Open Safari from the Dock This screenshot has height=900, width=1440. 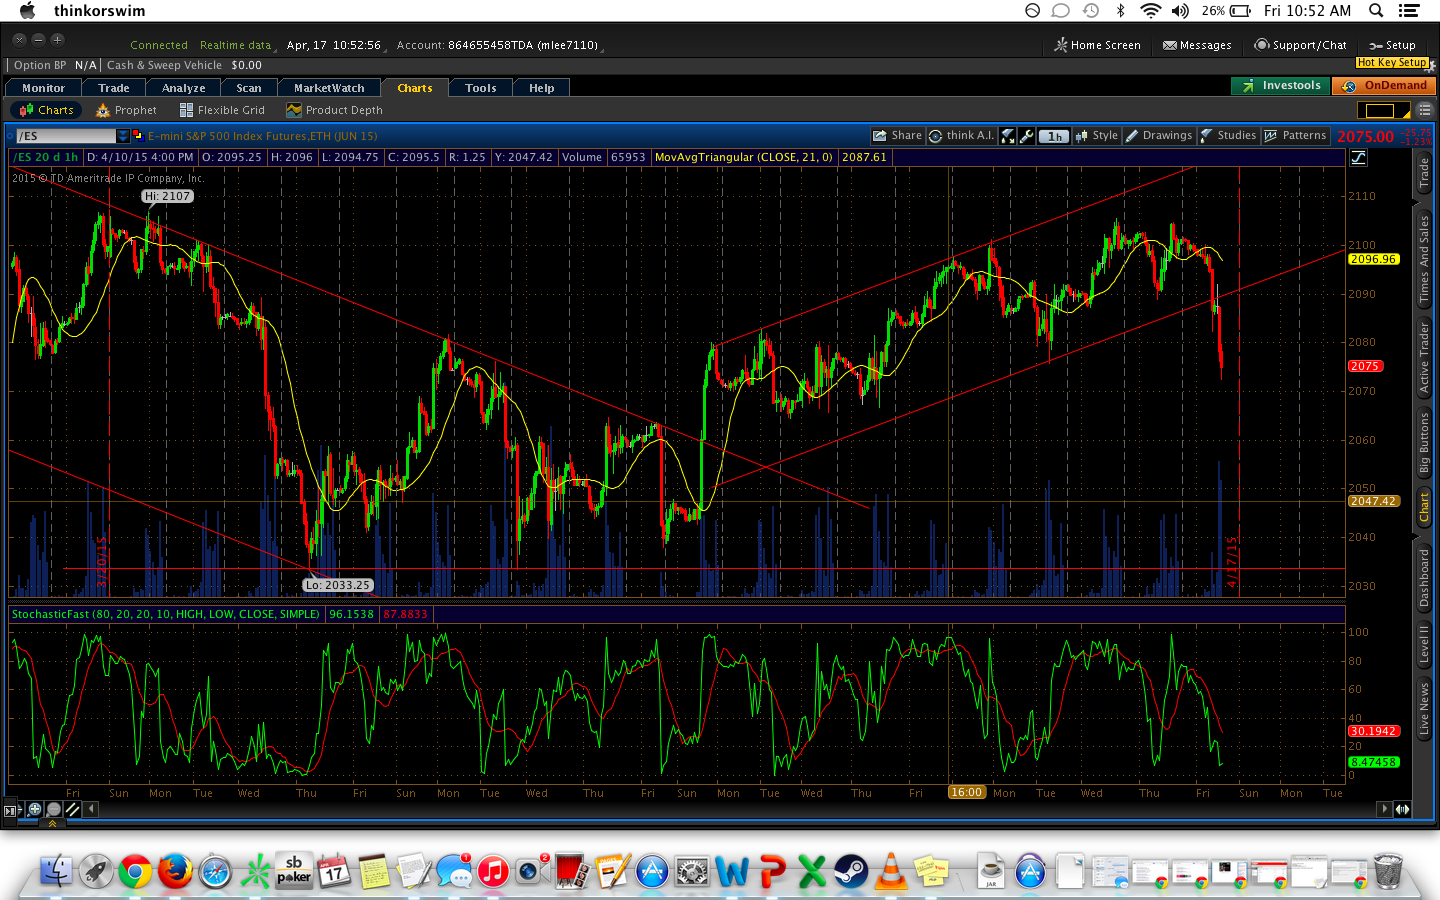pyautogui.click(x=215, y=871)
